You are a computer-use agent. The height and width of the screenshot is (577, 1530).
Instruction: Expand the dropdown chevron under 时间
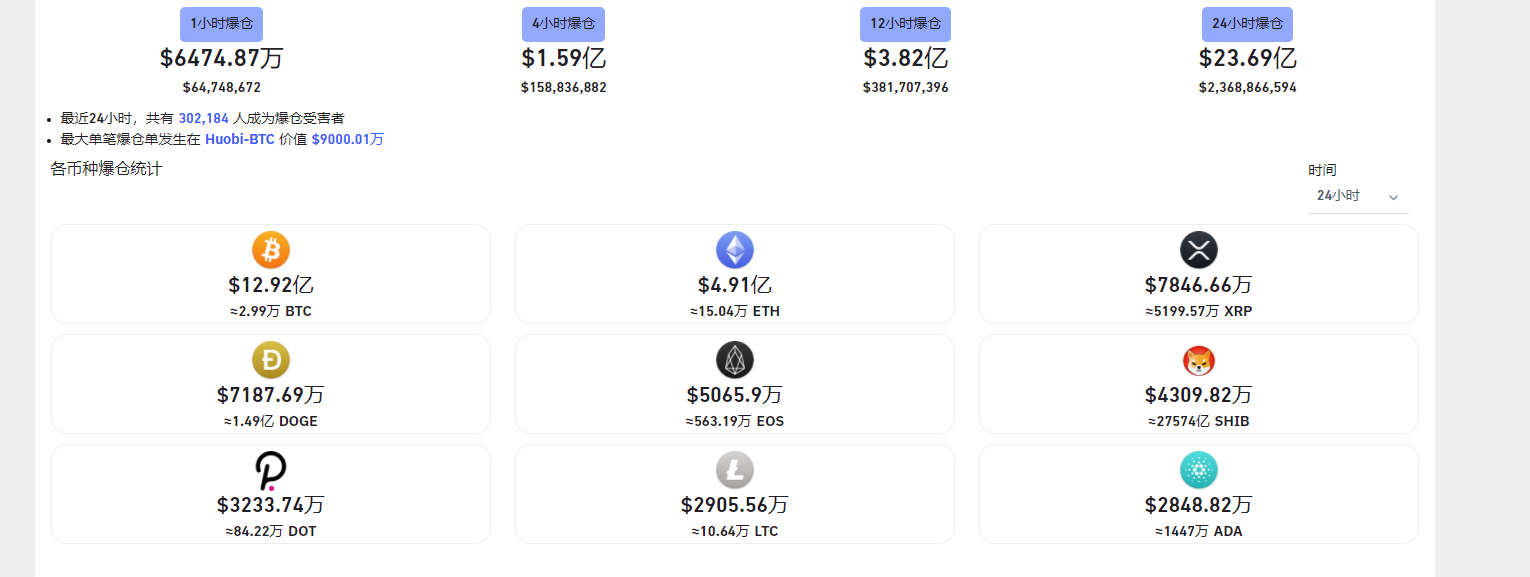[1393, 197]
